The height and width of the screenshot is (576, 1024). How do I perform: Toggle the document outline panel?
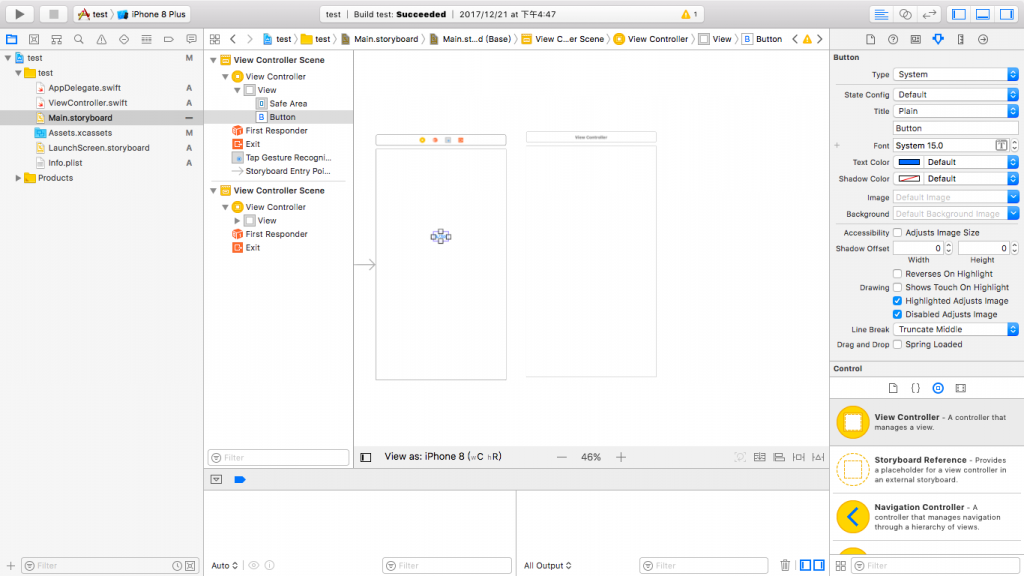[366, 457]
